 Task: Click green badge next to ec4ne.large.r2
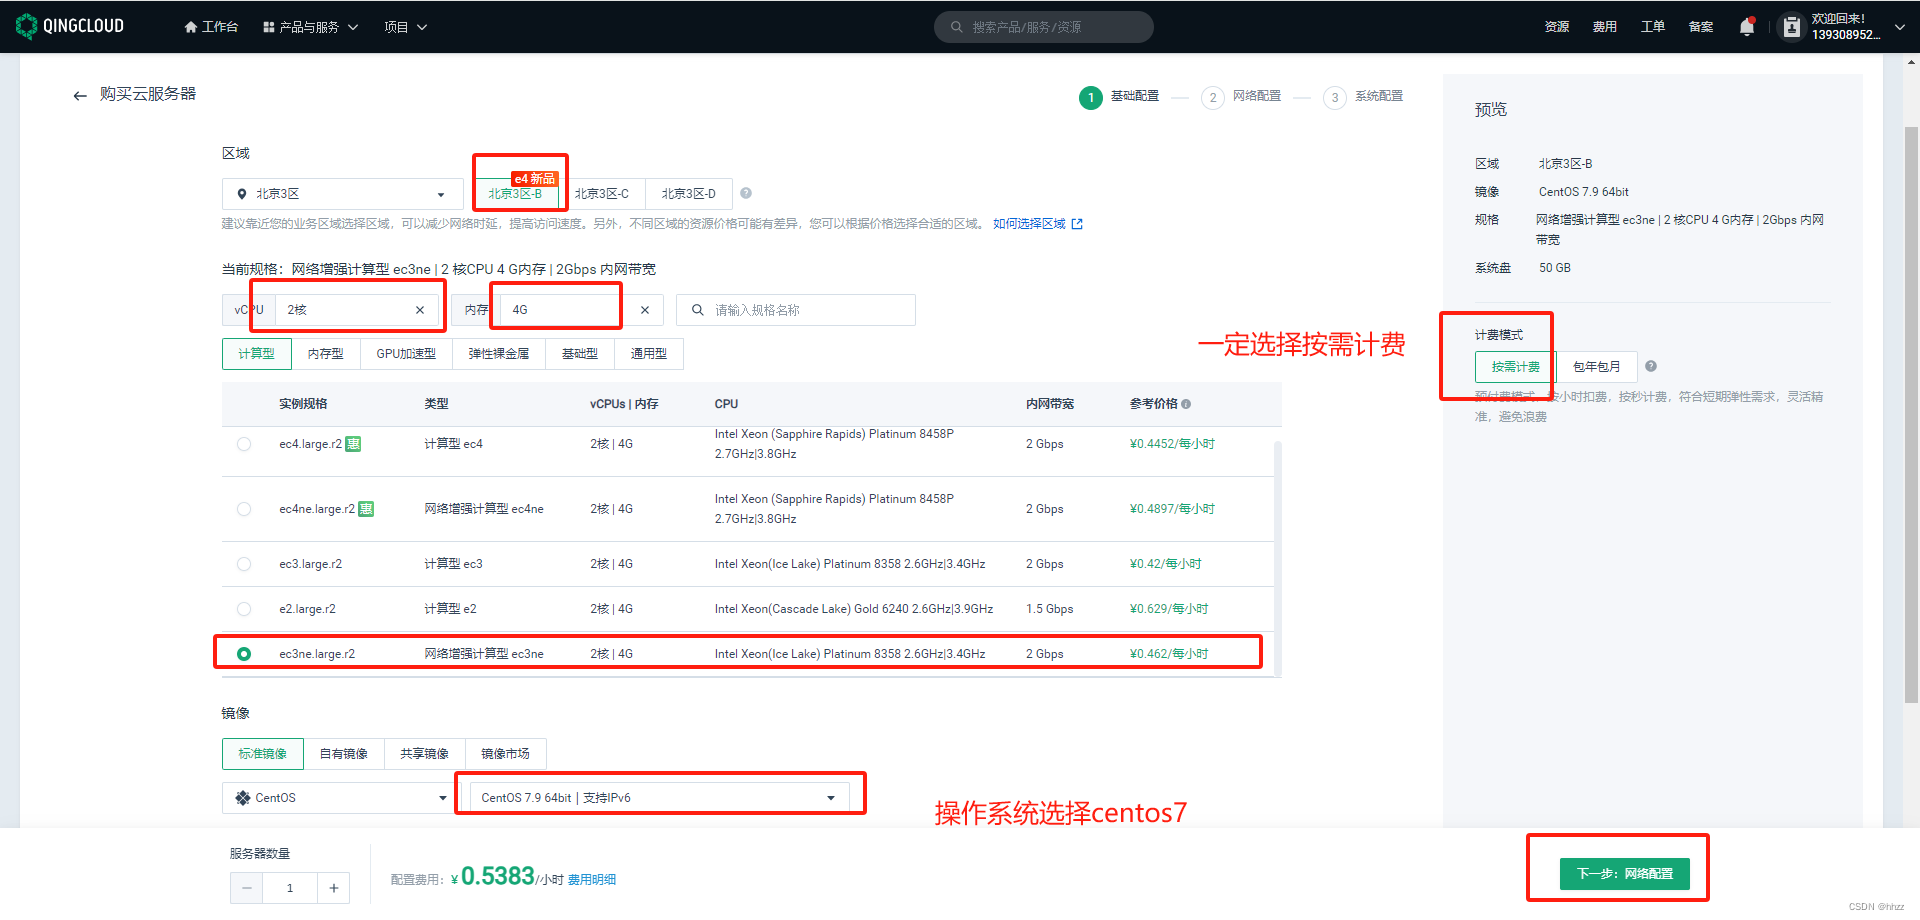pos(366,509)
